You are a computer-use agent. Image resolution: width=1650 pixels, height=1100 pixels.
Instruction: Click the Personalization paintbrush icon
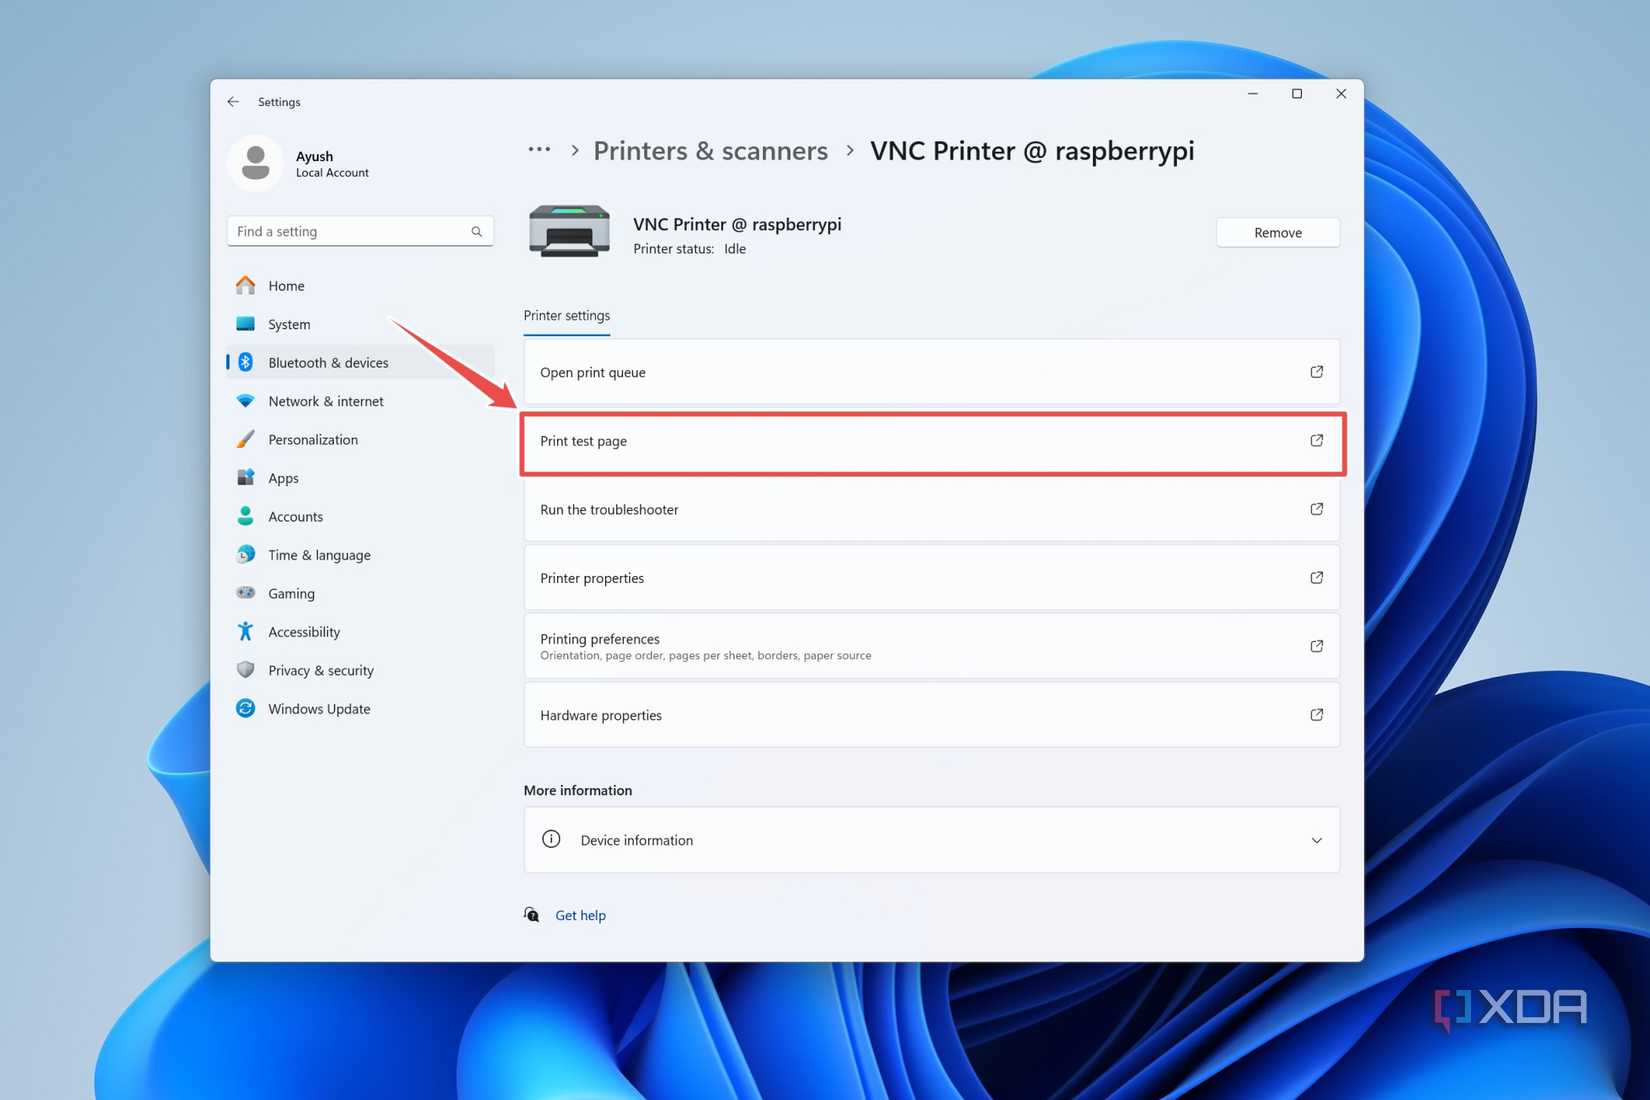point(246,439)
